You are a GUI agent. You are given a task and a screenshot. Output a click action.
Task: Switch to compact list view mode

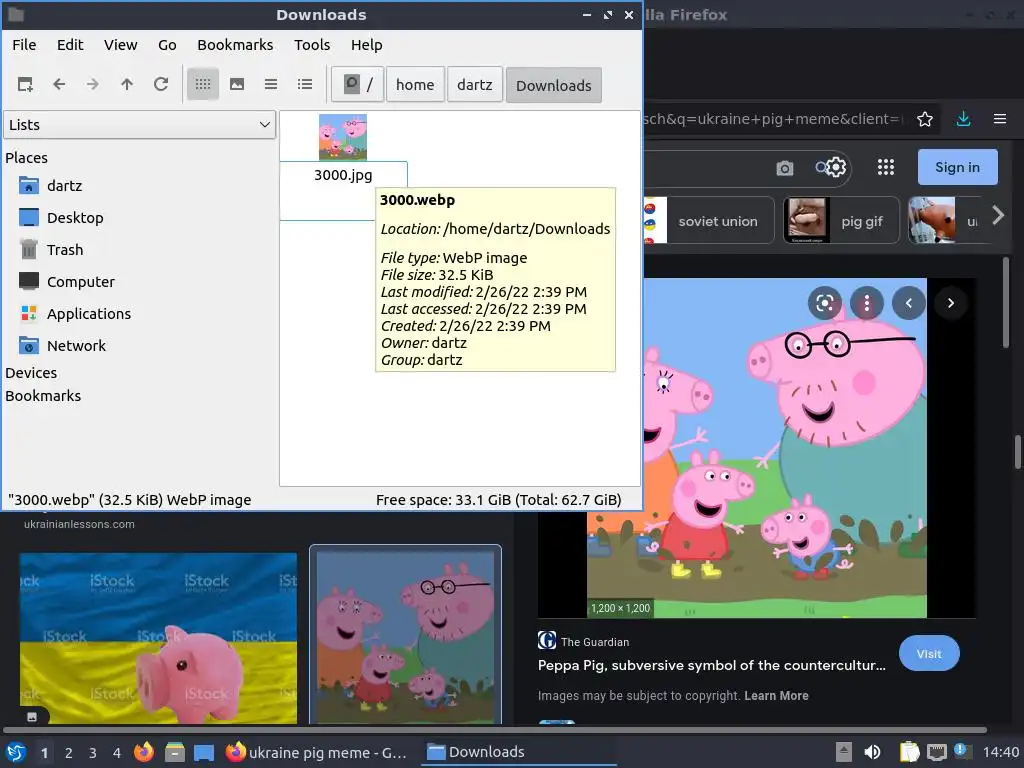[271, 84]
